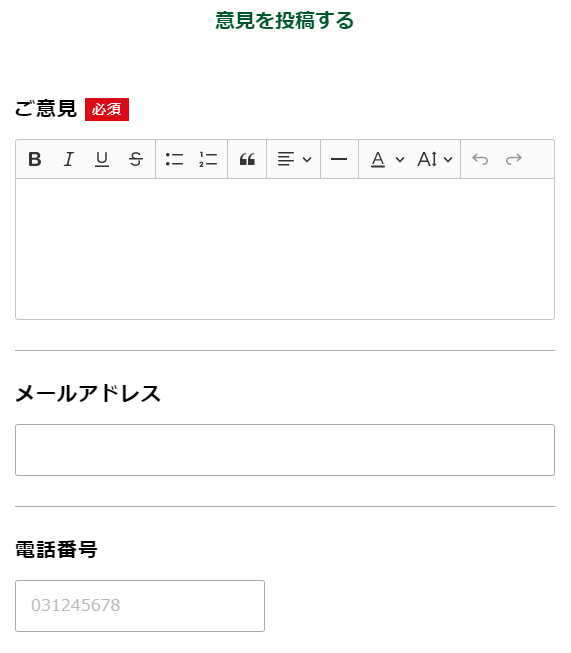Focus the メールアドレス input field
This screenshot has width=571, height=653.
point(285,450)
